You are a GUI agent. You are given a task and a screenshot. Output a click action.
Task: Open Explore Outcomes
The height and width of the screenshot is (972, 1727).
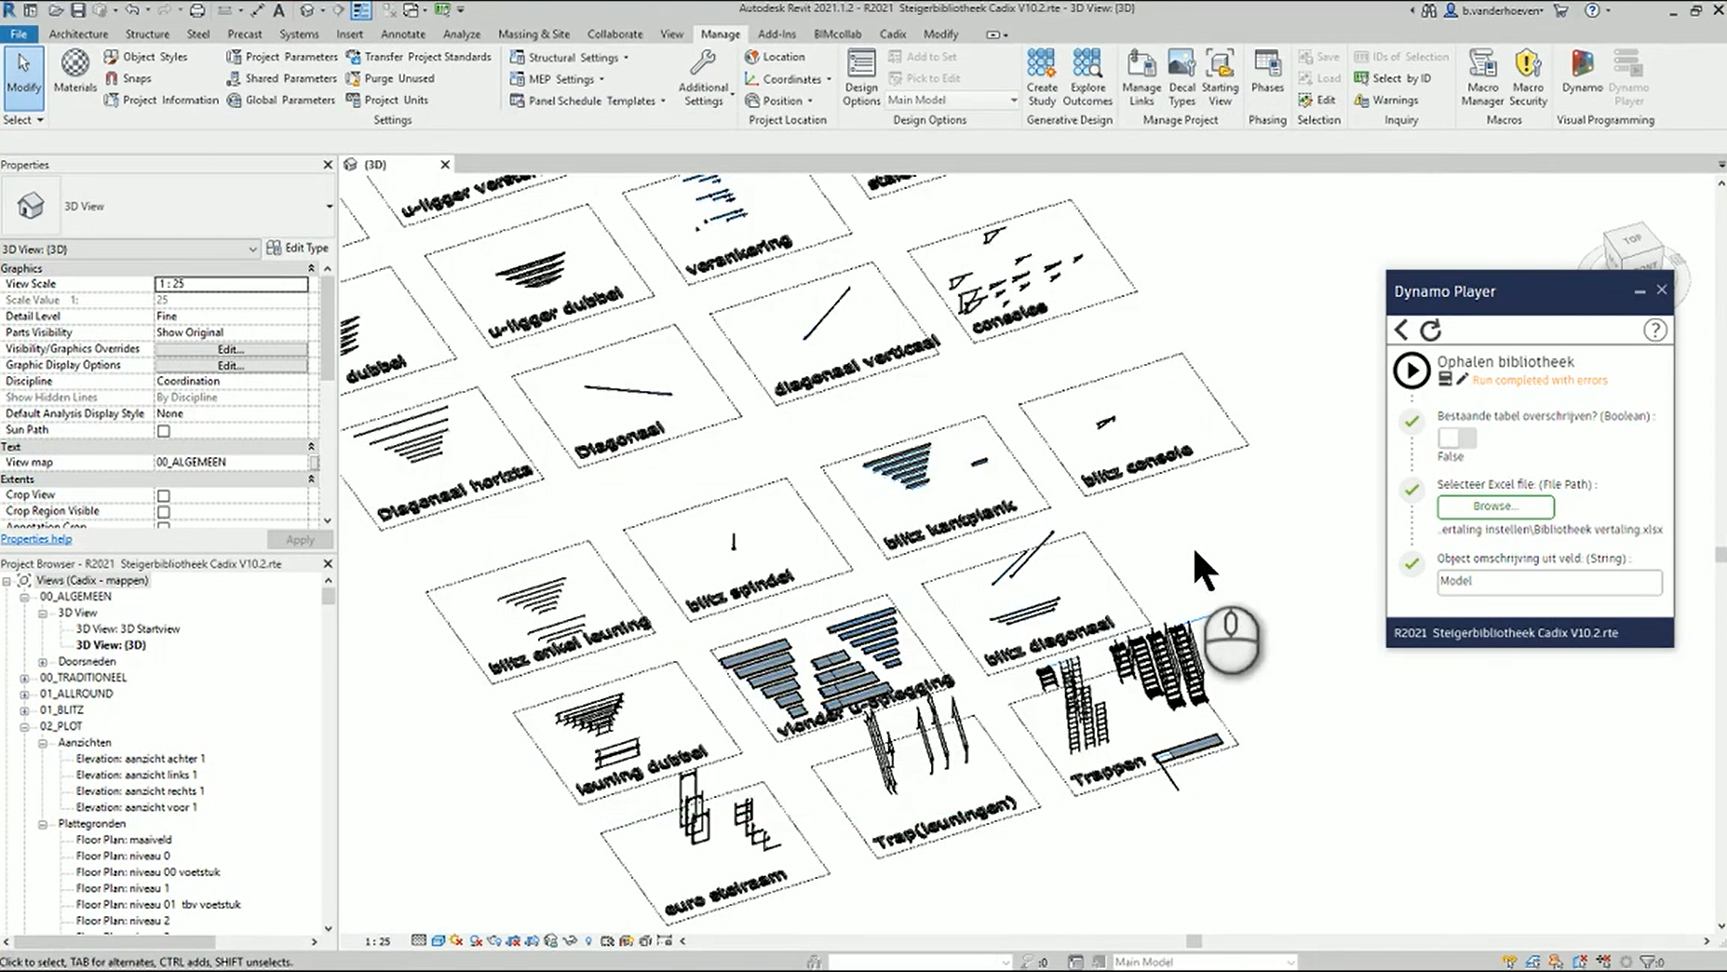[x=1087, y=78]
